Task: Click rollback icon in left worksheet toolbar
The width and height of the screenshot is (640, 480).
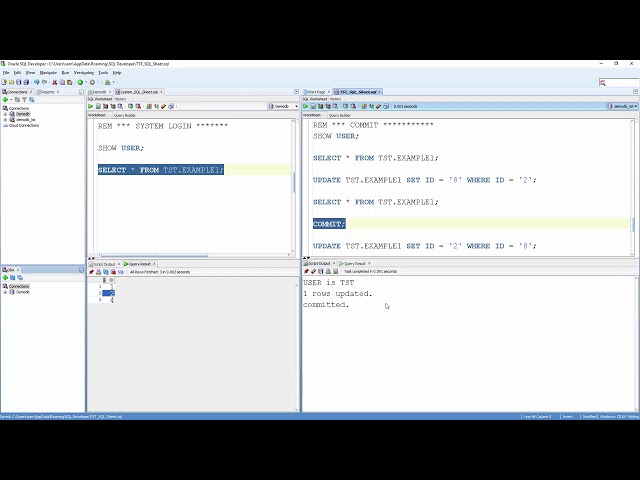Action: pyautogui.click(x=138, y=107)
